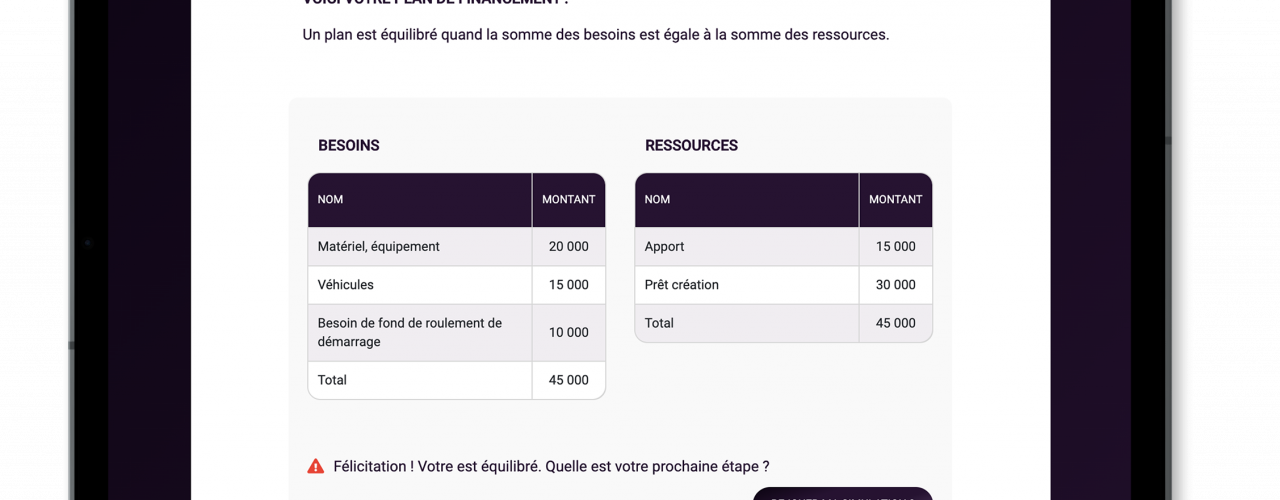
Task: Click the dark rounded button under the congratulation message
Action: point(842,494)
